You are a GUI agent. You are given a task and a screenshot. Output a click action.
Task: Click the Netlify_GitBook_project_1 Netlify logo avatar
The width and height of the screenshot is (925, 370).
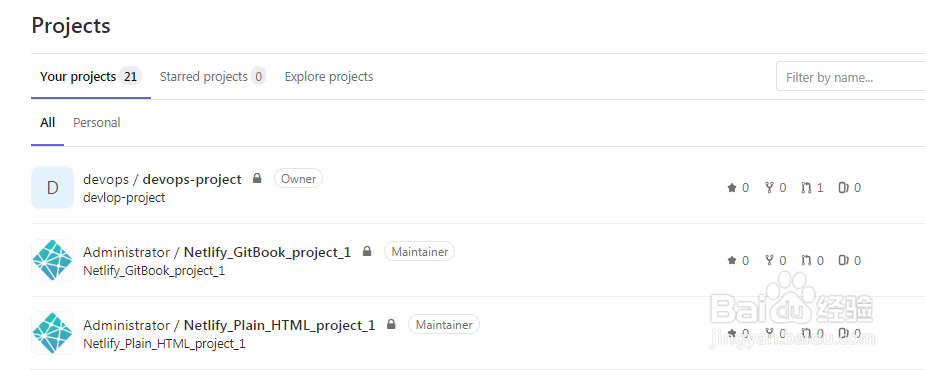53,260
